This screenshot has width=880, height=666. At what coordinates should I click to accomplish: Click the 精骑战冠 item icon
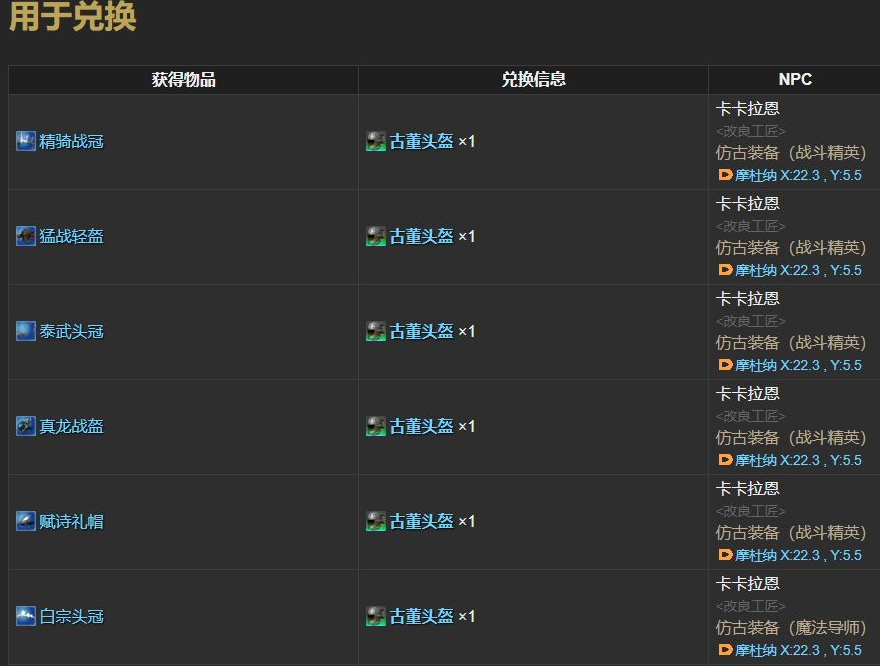[x=26, y=141]
